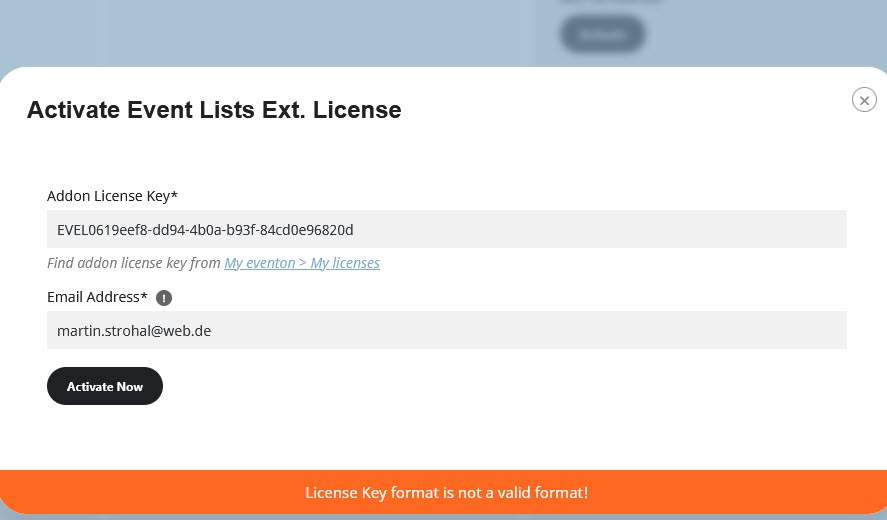887x520 pixels.
Task: Focus the Email Address input field
Action: pyautogui.click(x=446, y=330)
